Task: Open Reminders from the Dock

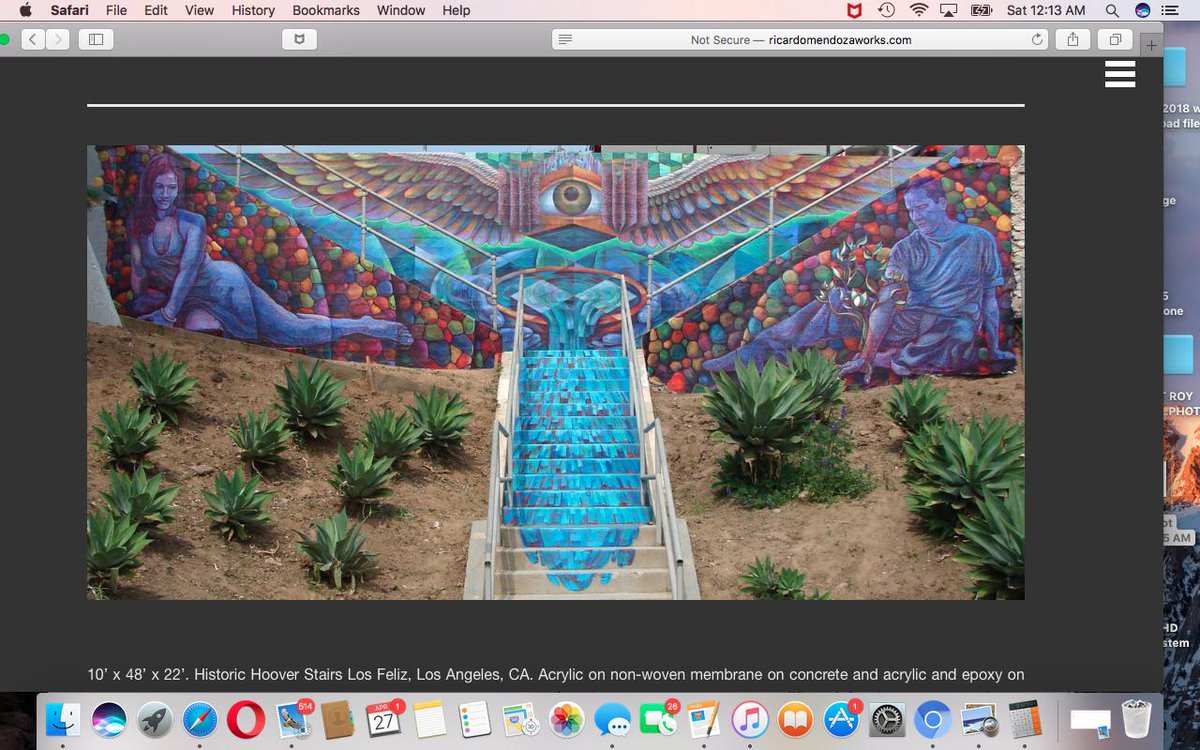Action: click(x=475, y=719)
